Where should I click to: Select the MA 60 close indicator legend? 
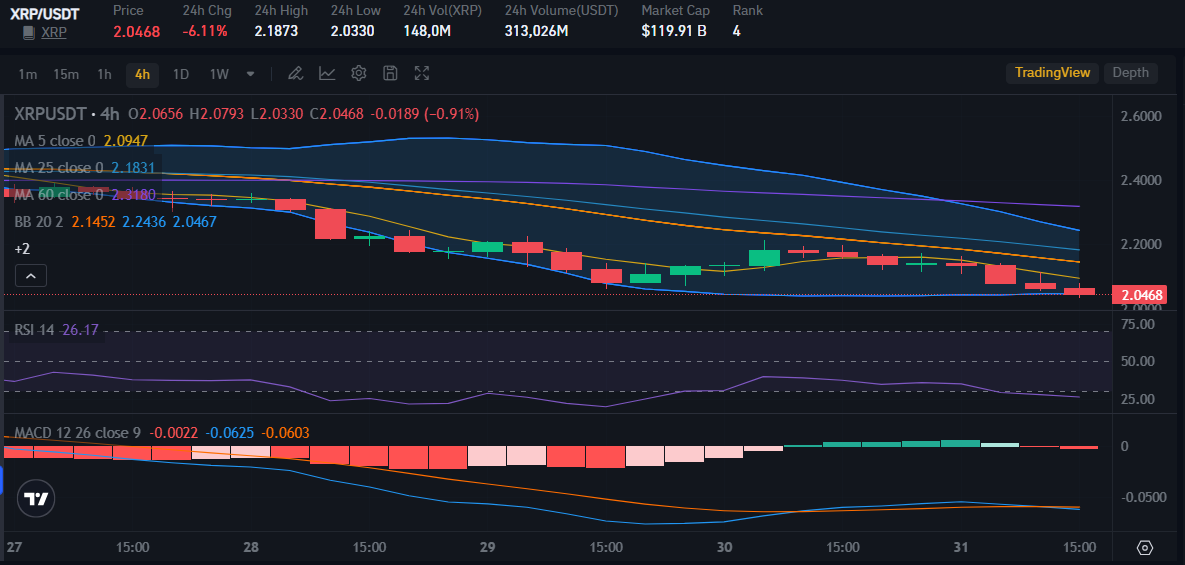[58, 195]
